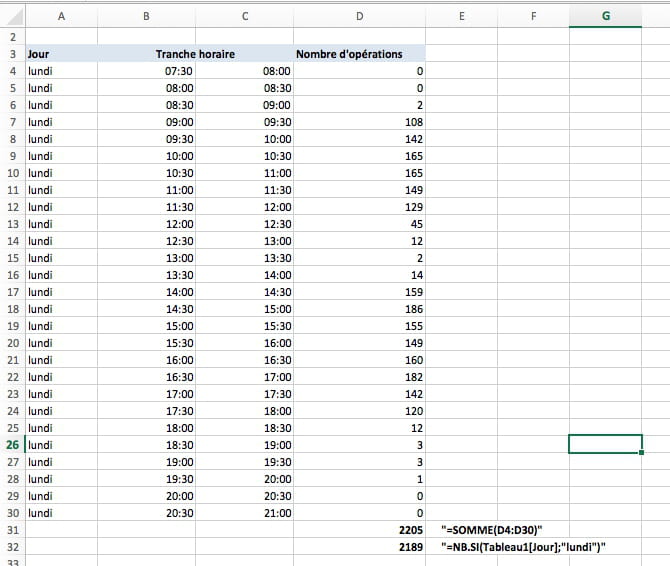Select the "Tranche horaire" header cell
670x566 pixels.
coord(195,53)
